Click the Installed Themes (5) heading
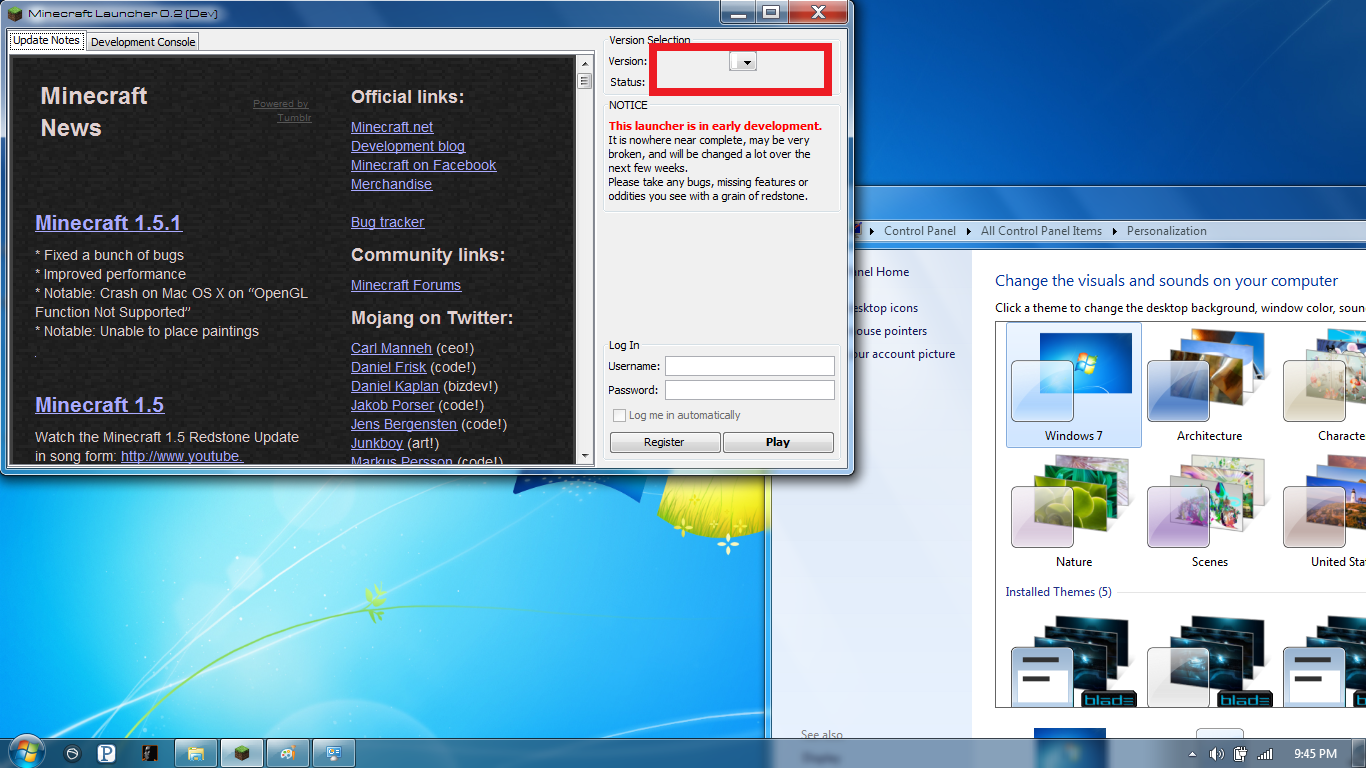This screenshot has height=768, width=1366. [x=1058, y=592]
